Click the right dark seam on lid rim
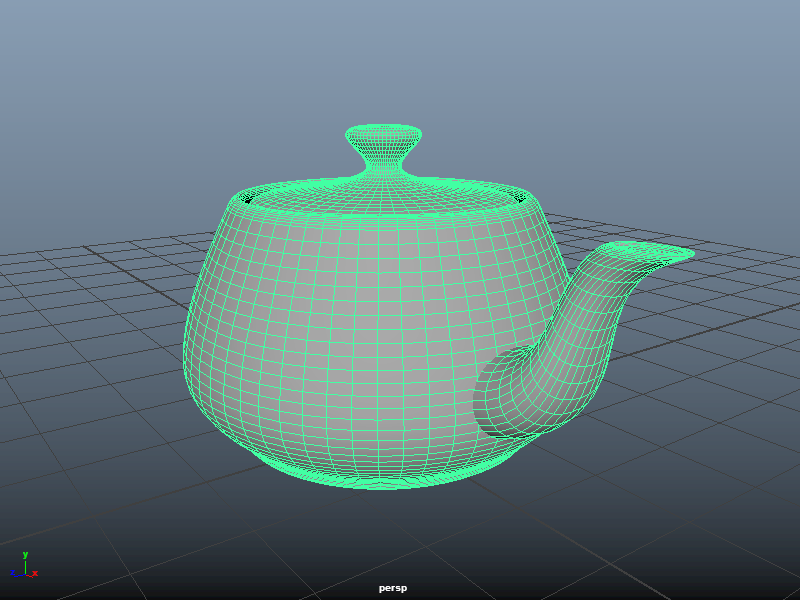The image size is (800, 600). click(521, 198)
